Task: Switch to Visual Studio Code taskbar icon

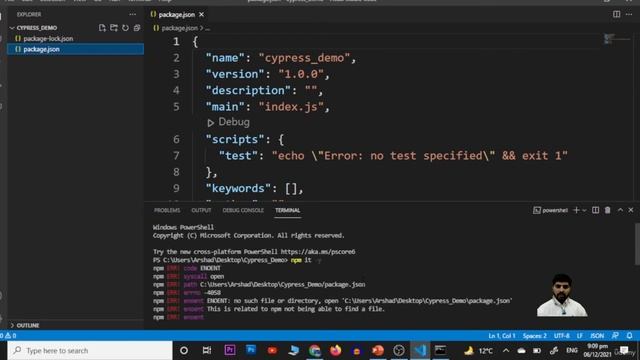Action: click(420, 350)
